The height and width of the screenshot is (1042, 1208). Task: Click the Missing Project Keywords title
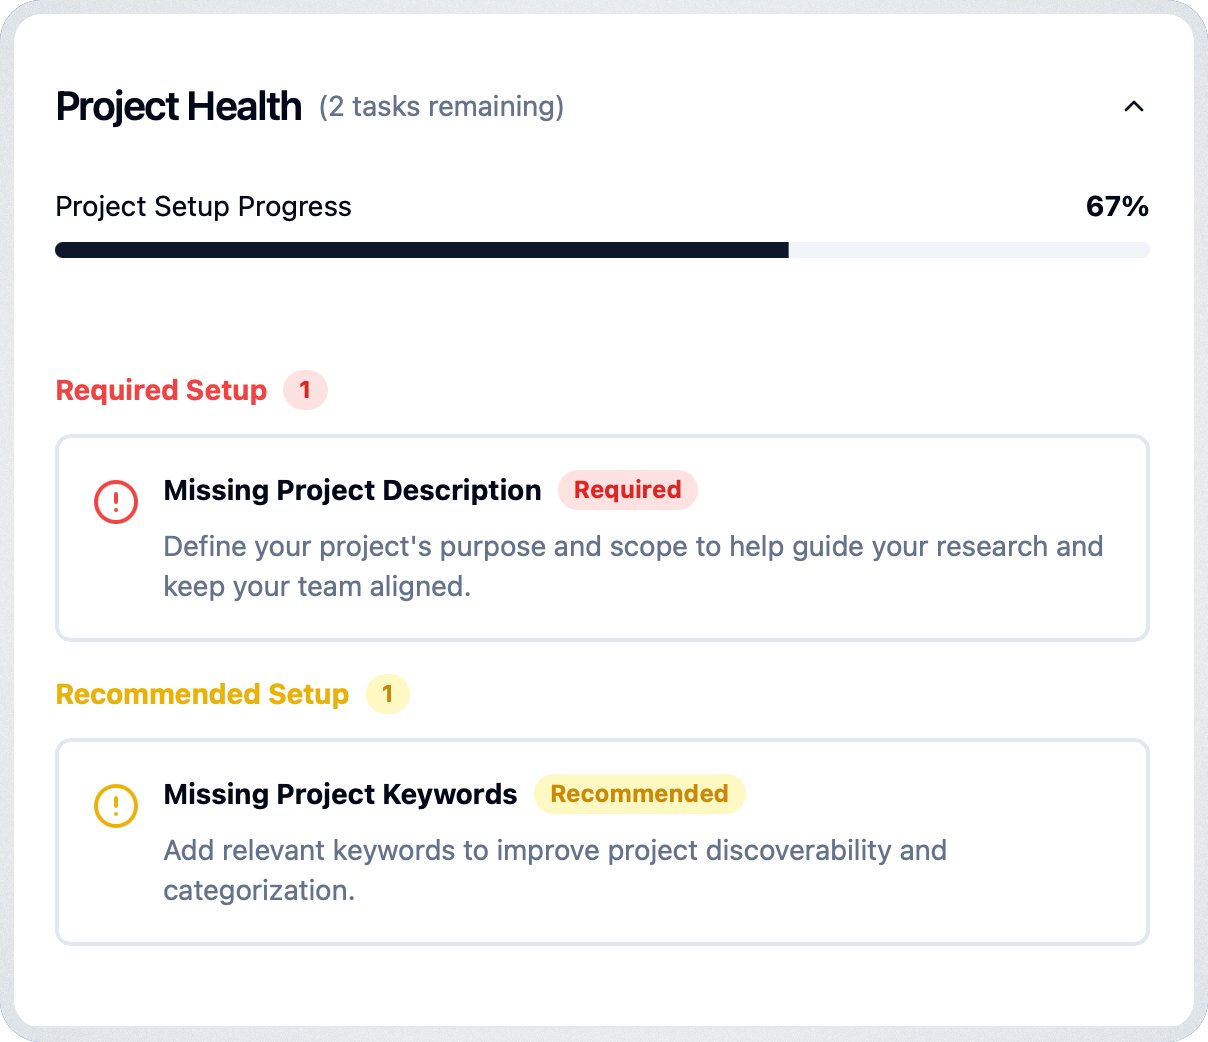[x=340, y=794]
